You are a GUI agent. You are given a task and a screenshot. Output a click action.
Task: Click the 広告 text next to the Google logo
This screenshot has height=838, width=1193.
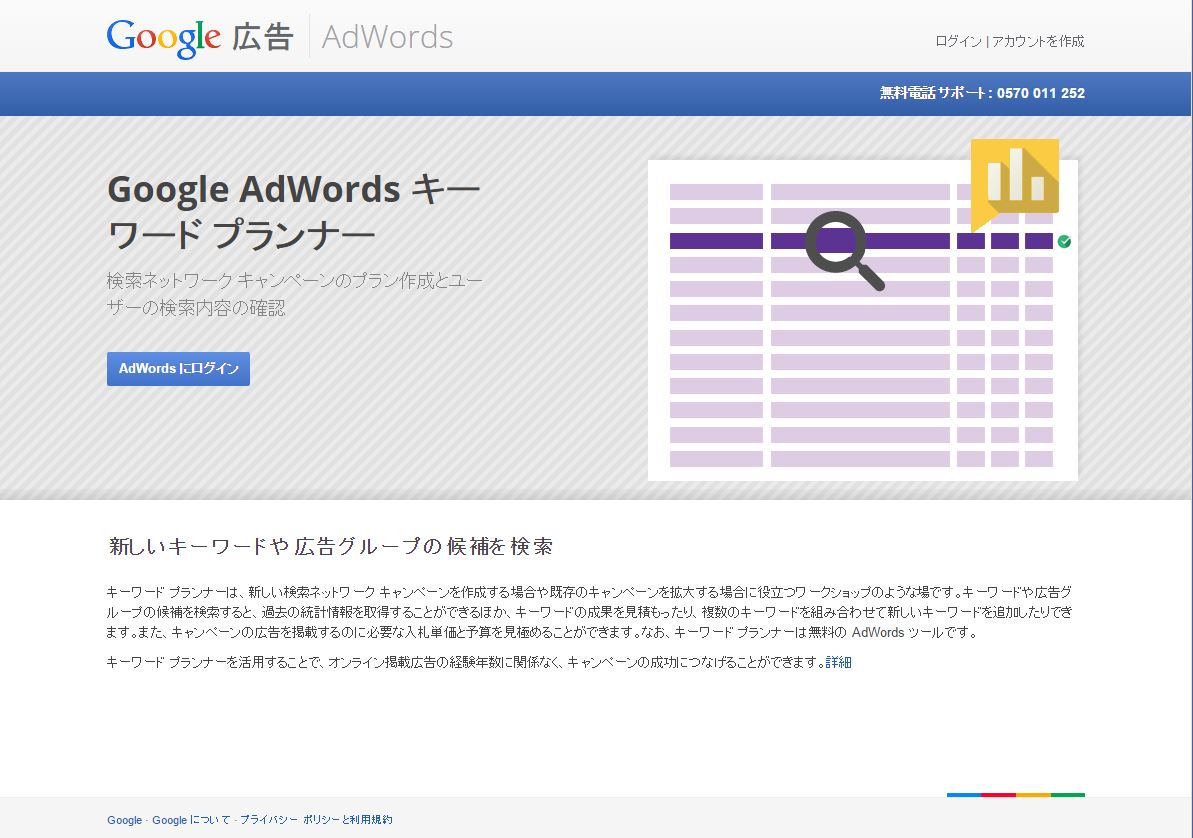262,37
